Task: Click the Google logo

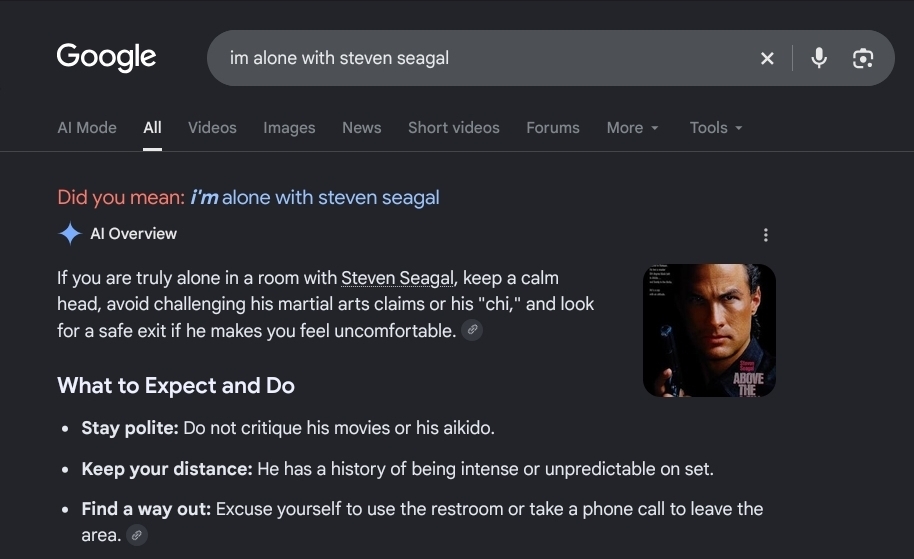Action: [106, 57]
